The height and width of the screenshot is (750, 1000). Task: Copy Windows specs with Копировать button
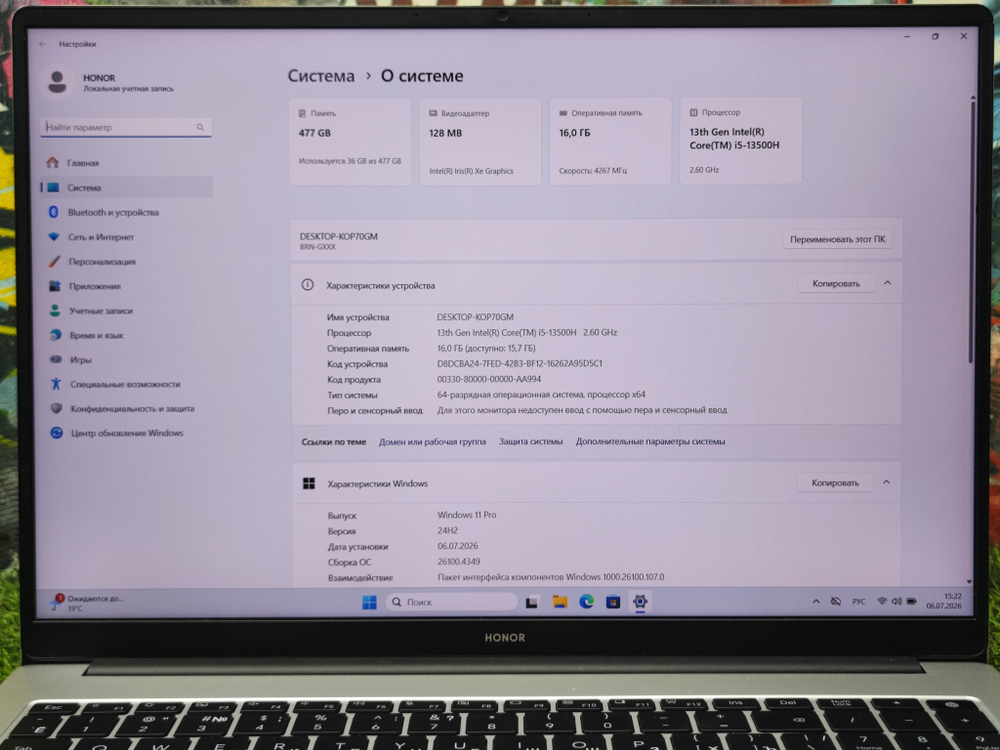coord(835,483)
